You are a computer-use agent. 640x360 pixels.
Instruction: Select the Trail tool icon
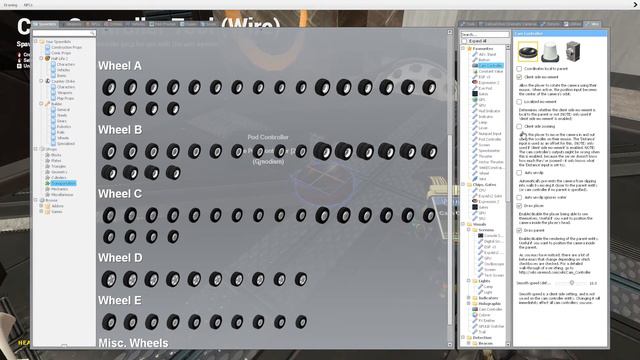(x=475, y=332)
